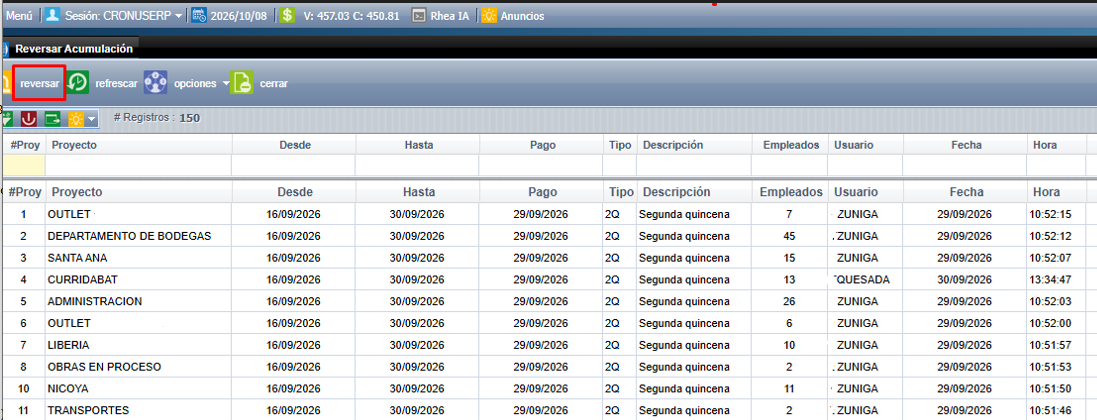
Task: Click the green export arrow icon in grid toolbar
Action: (x=52, y=119)
